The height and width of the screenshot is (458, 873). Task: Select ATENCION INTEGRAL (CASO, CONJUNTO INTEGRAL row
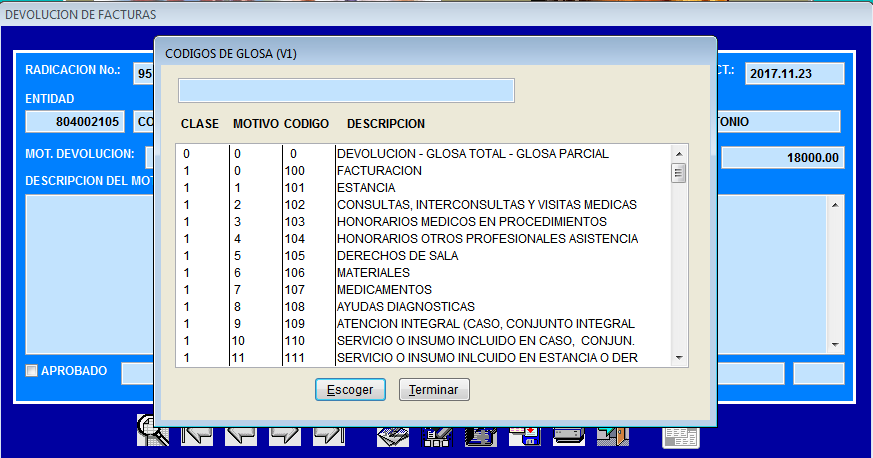(x=423, y=324)
